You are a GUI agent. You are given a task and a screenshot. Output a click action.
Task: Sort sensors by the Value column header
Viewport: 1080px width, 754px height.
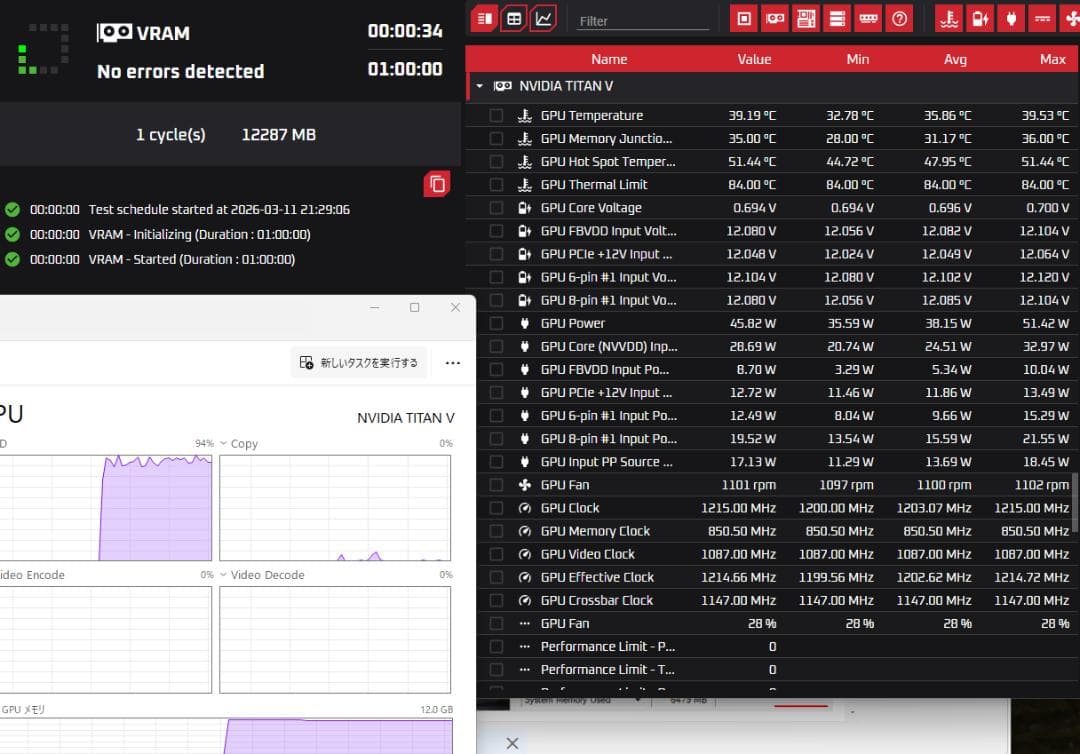(x=754, y=59)
